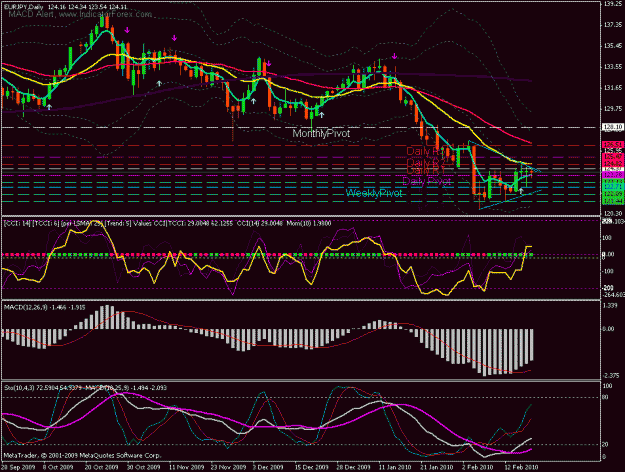Click the 20 stochastic level value
Screen dimensions: 625x472
(605, 444)
